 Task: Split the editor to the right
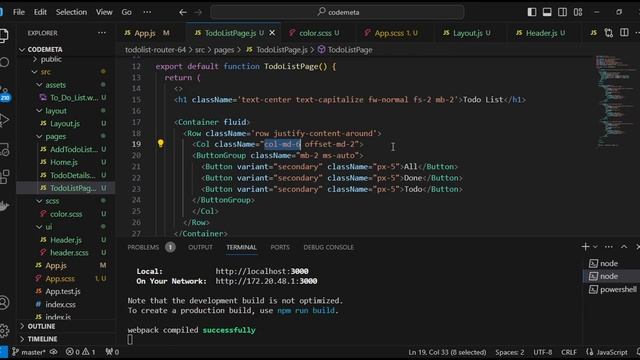click(624, 32)
